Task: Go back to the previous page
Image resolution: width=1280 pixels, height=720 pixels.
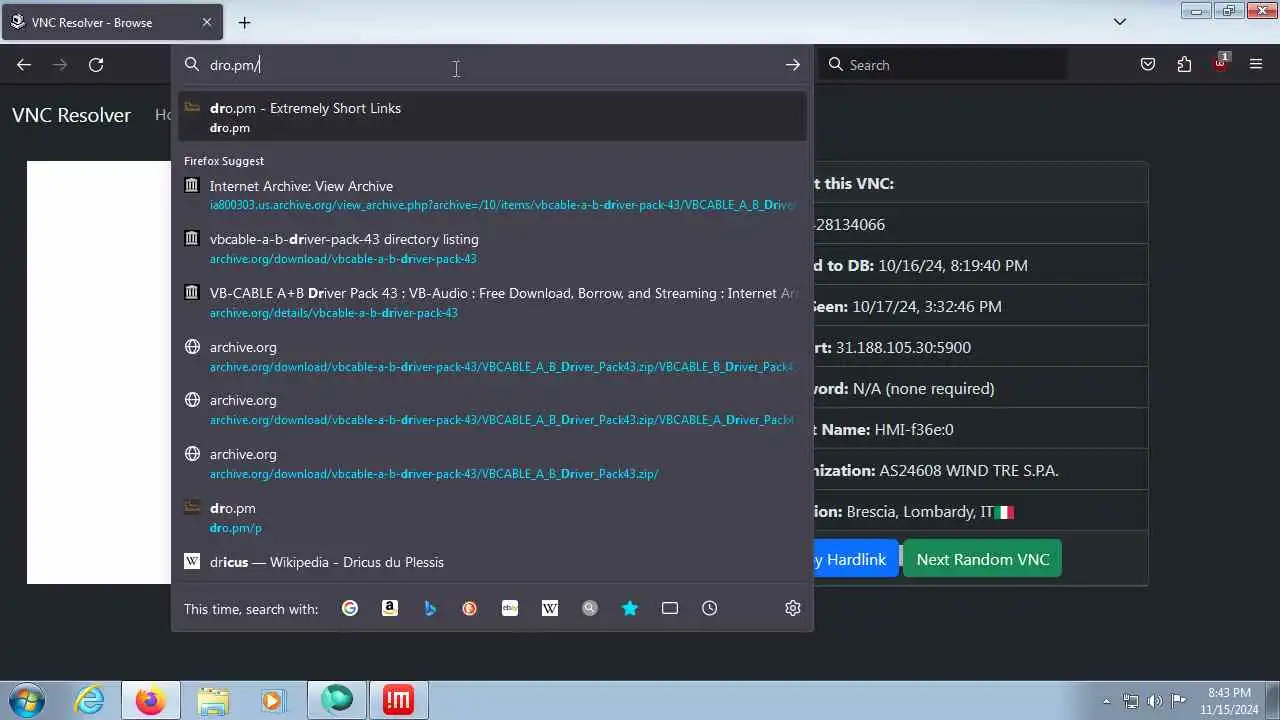Action: [24, 65]
